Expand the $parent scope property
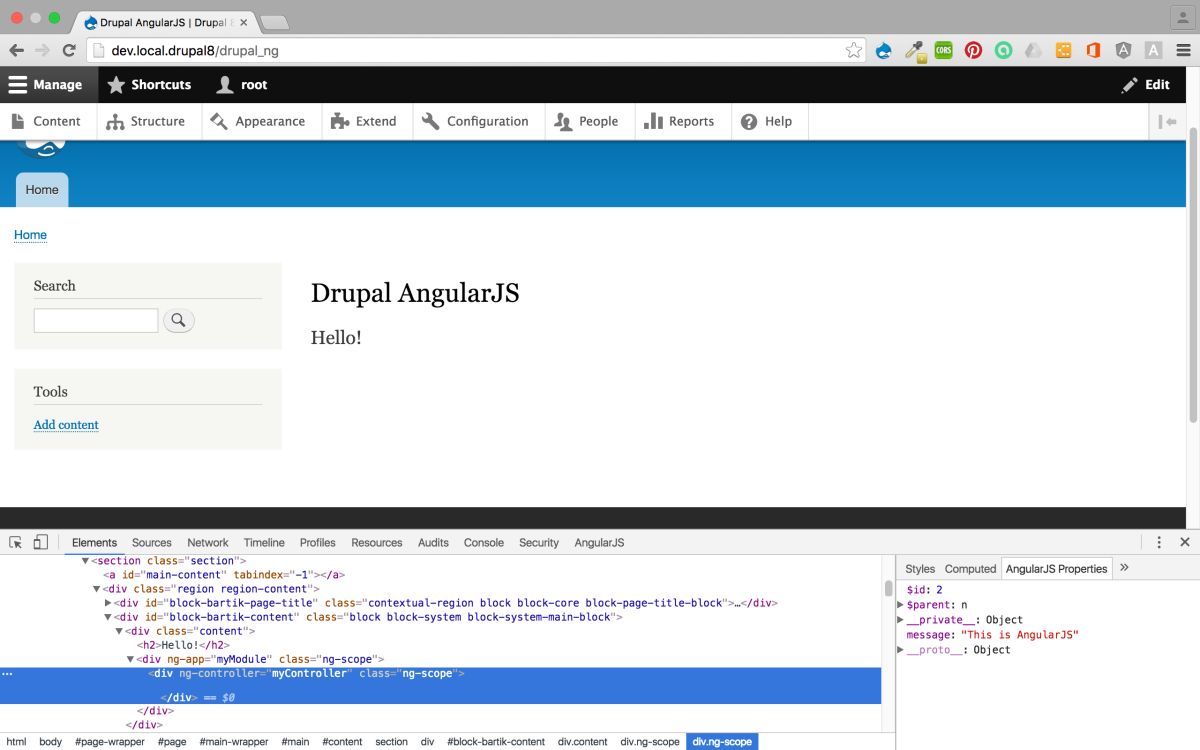Viewport: 1200px width, 750px height. click(x=901, y=605)
